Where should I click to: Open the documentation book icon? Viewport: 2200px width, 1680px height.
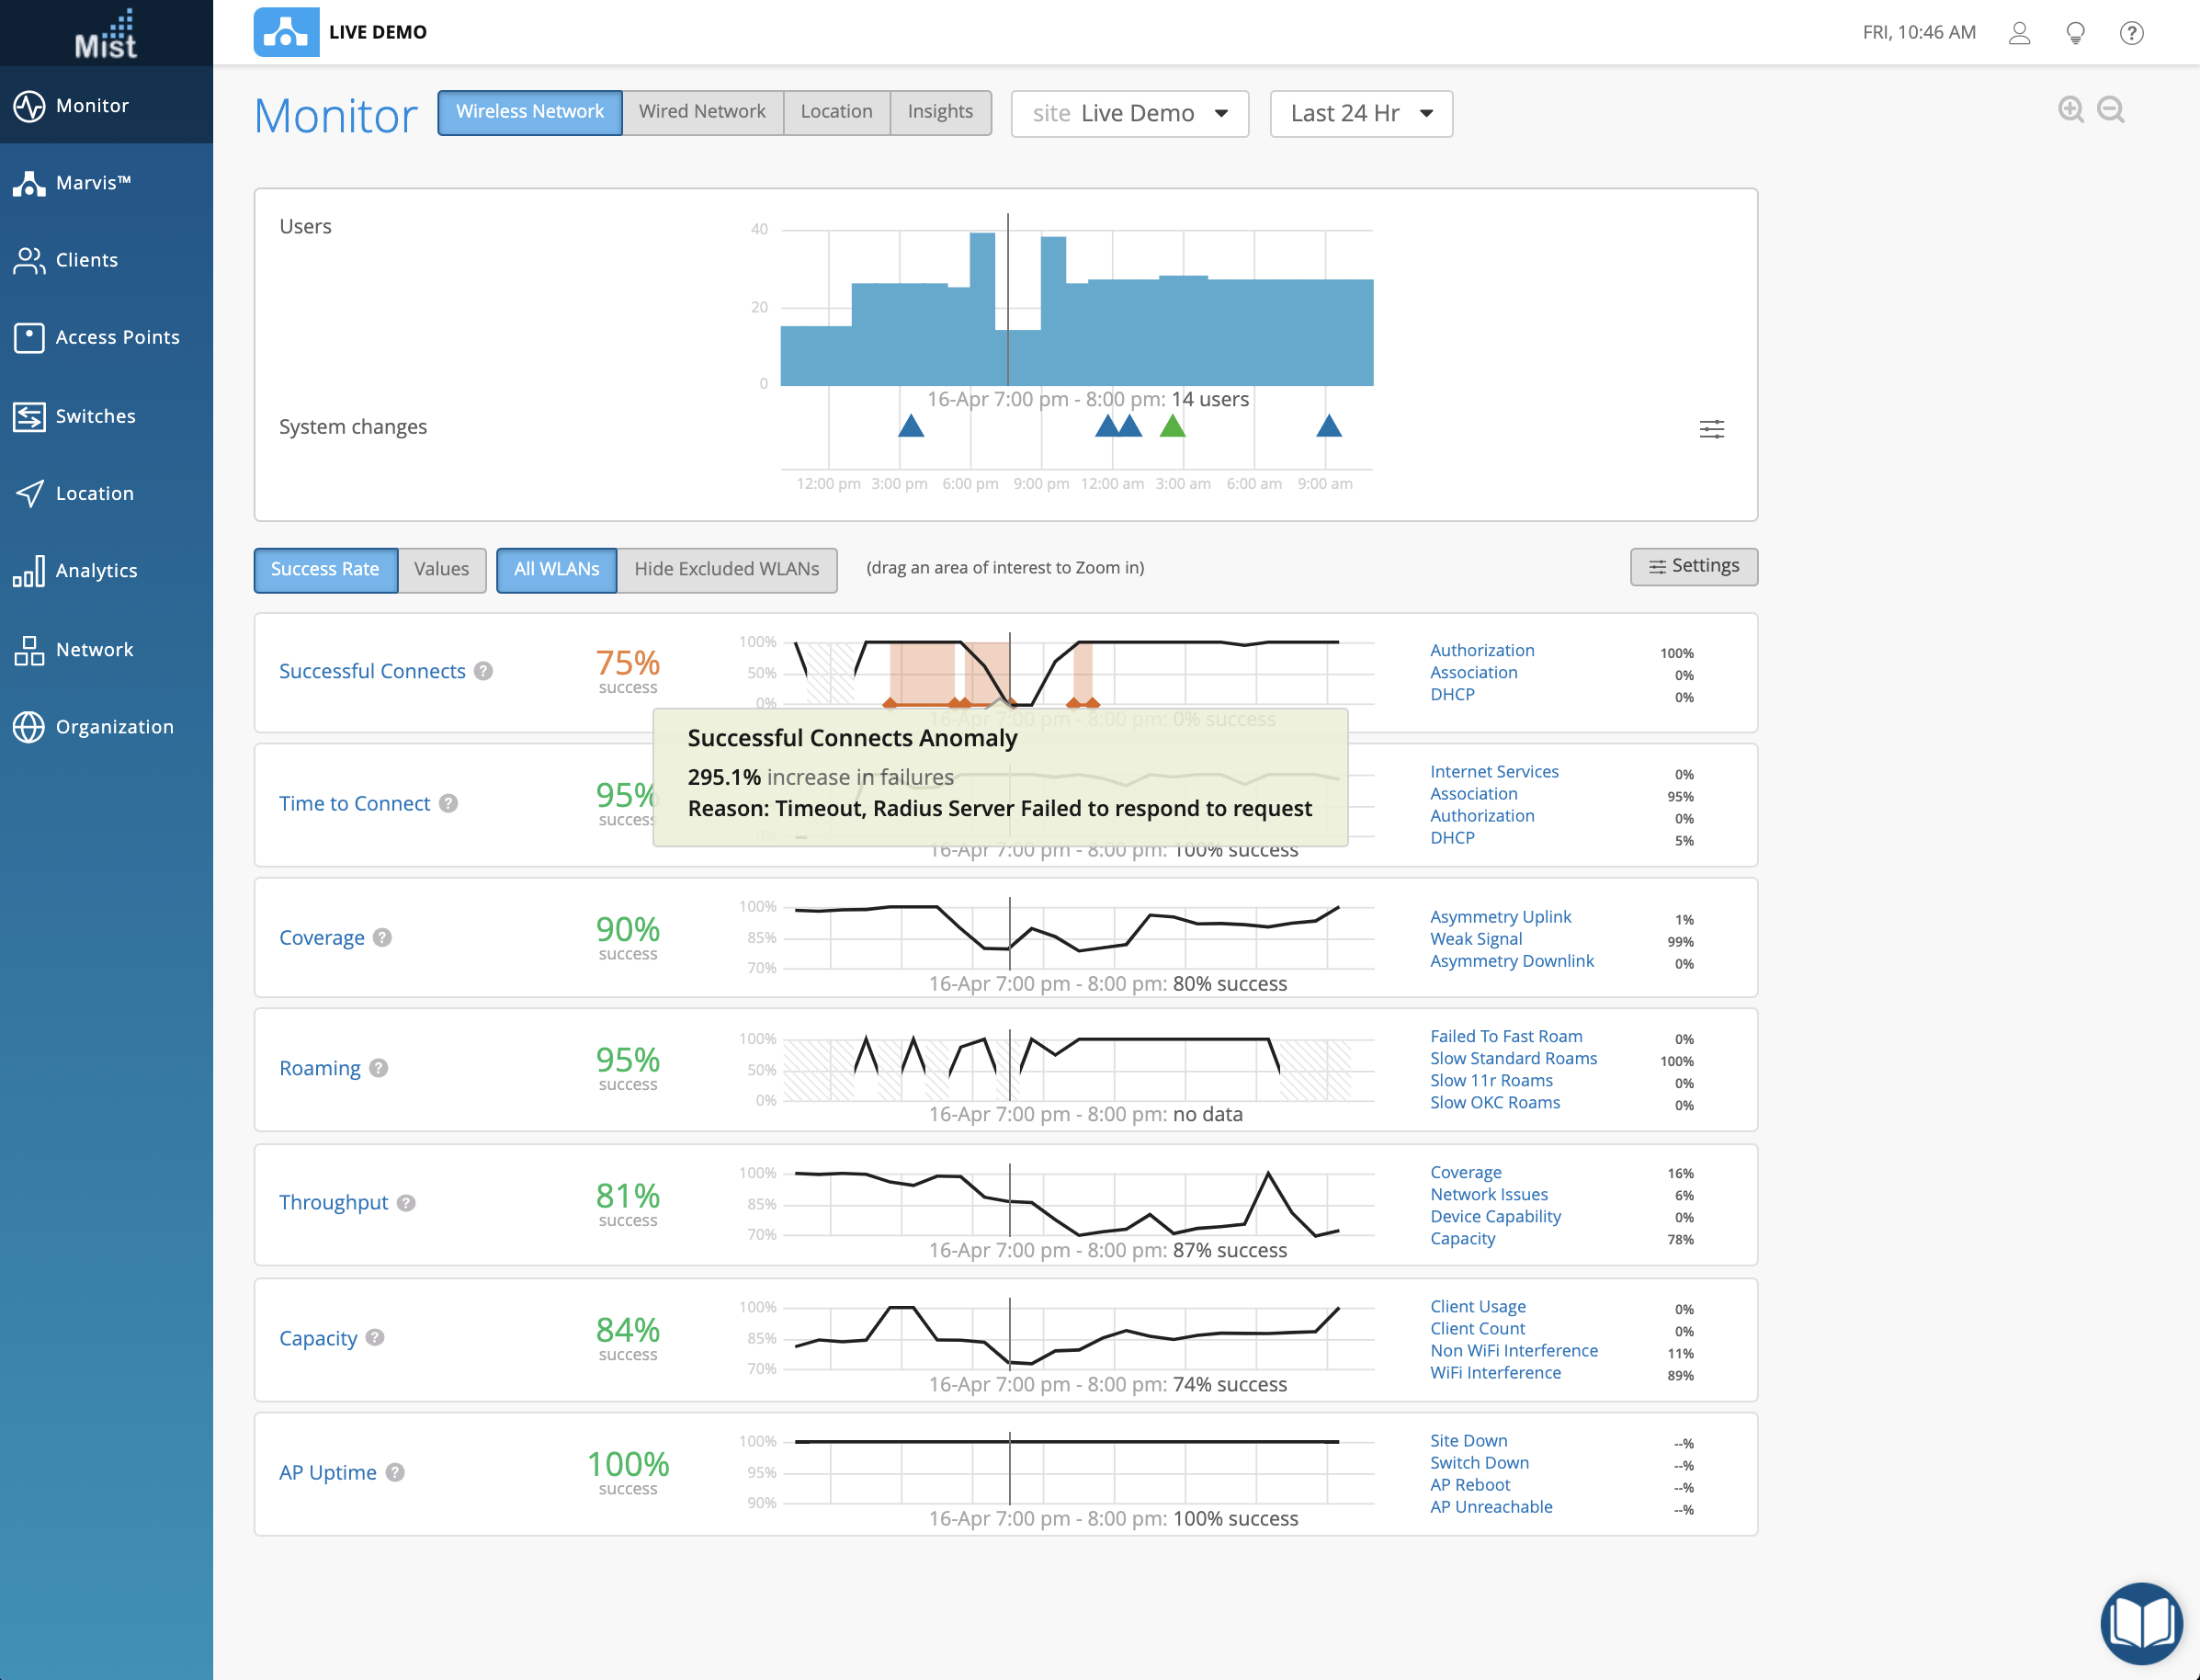coord(2141,1622)
